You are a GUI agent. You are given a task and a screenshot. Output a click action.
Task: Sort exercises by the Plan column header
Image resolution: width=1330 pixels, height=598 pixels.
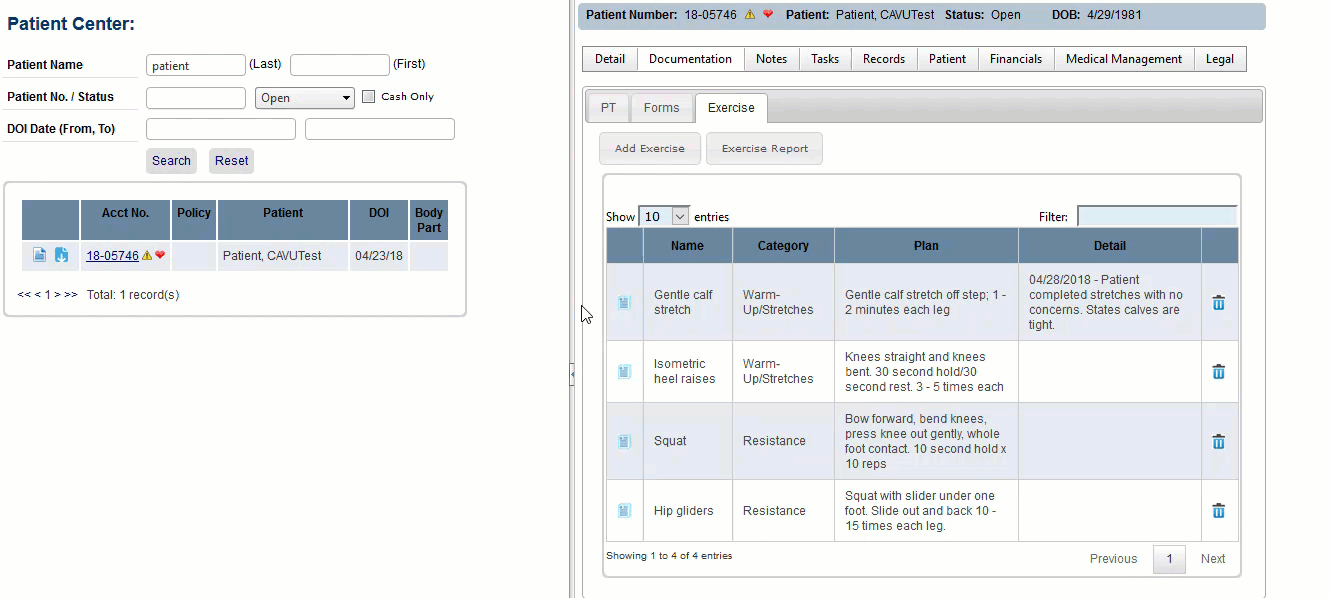coord(926,246)
